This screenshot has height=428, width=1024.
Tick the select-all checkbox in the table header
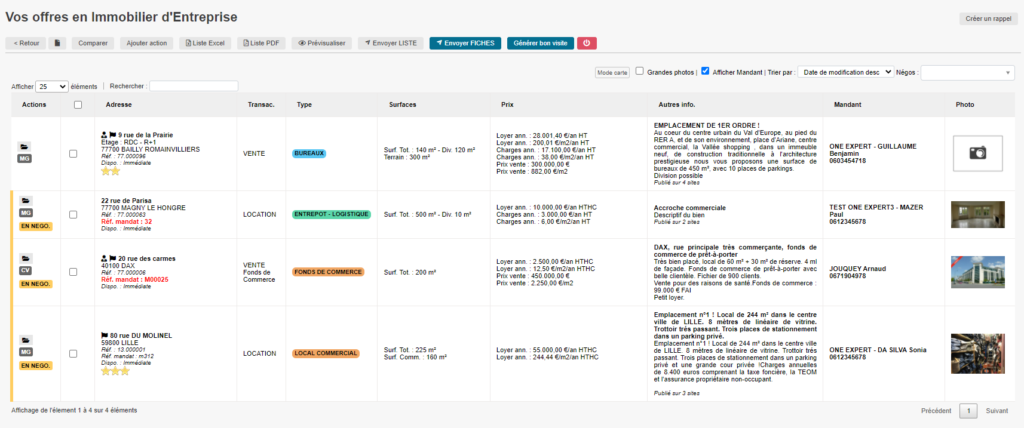(78, 104)
